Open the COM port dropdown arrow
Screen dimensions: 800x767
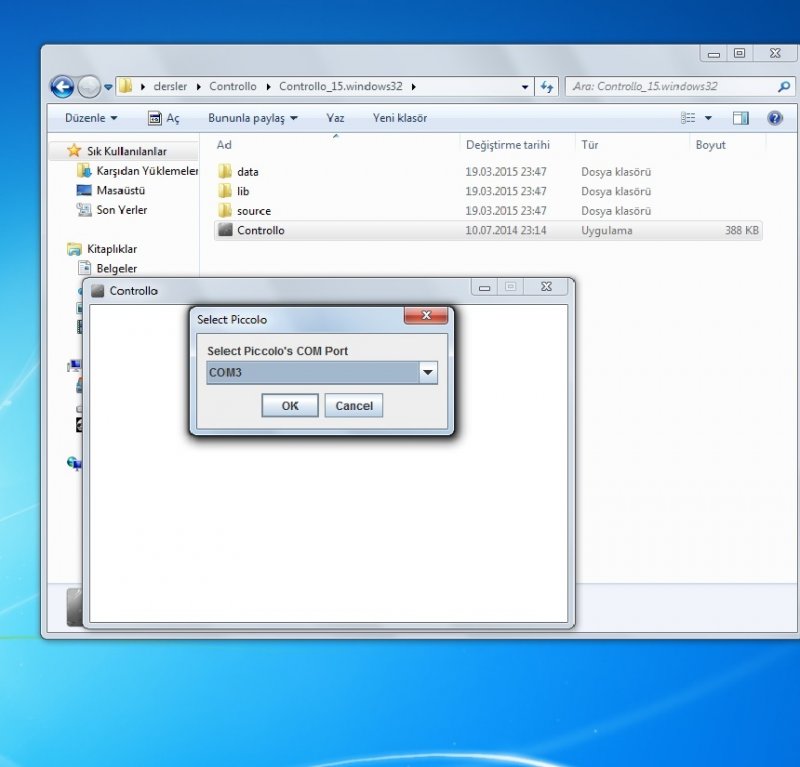(428, 373)
